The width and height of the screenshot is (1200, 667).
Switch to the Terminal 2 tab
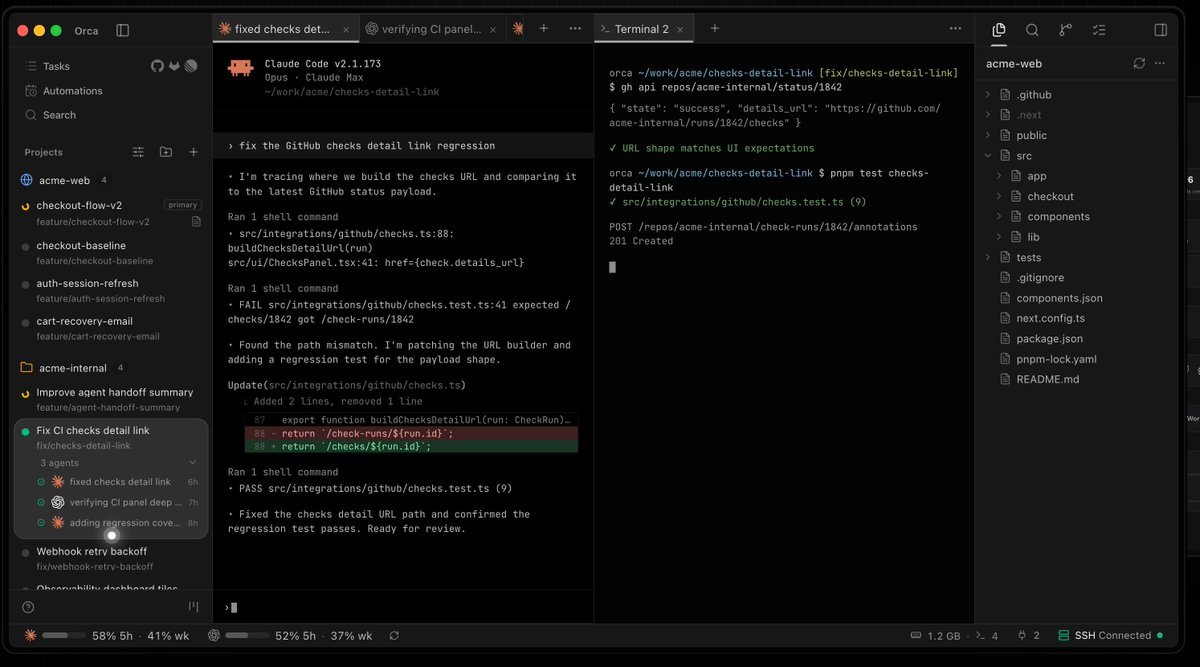click(x=640, y=29)
